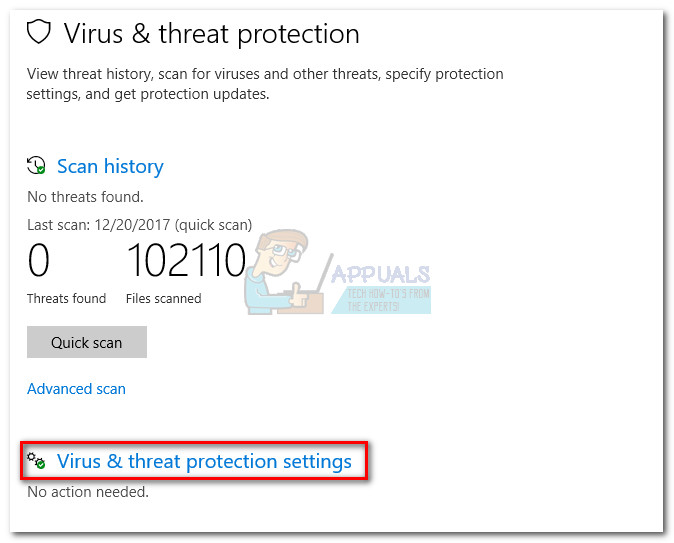Click the shield icon in the header
The image size is (674, 543).
[x=38, y=33]
